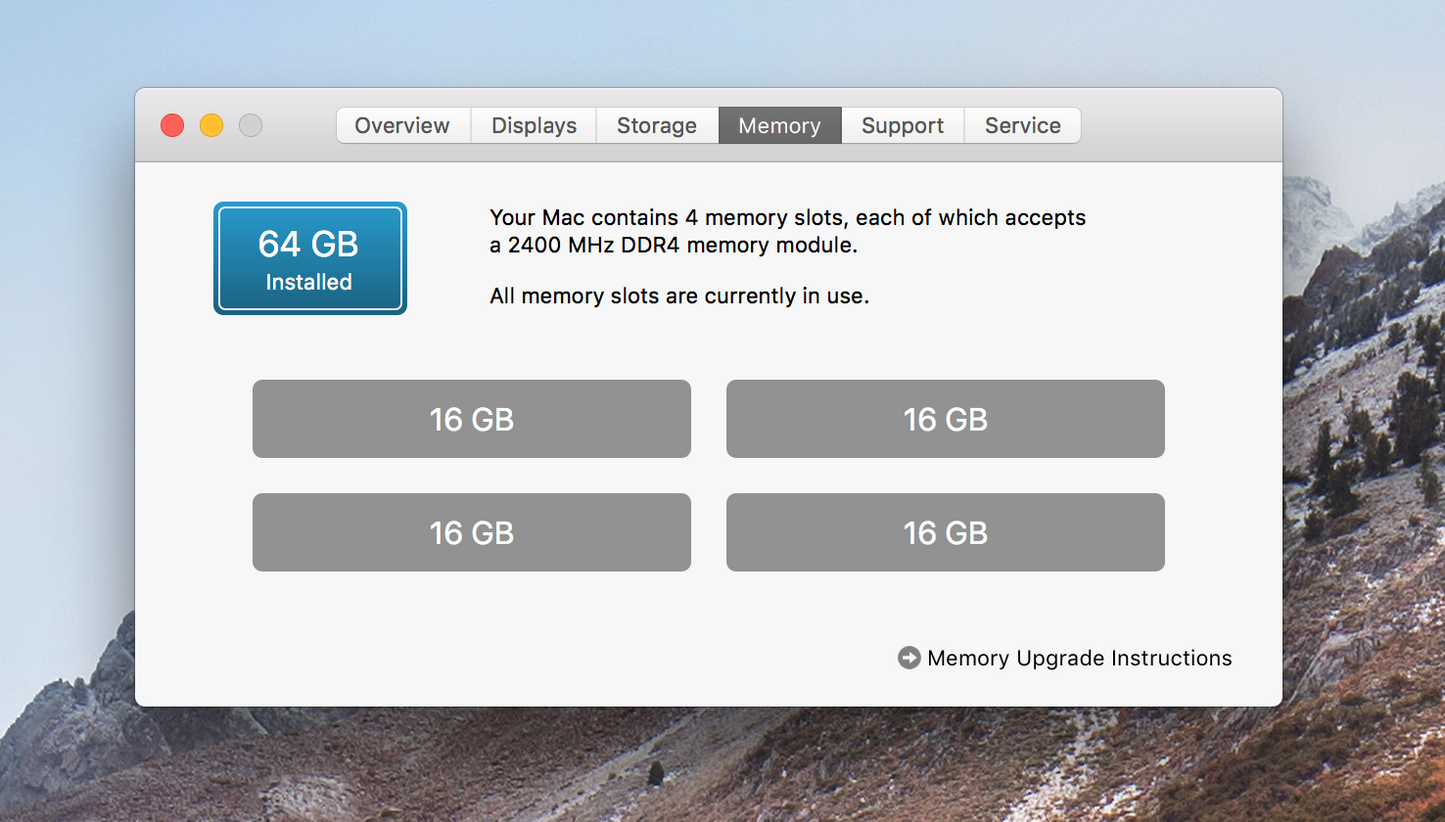Viewport: 1445px width, 822px height.
Task: Open the Displays tab
Action: point(534,126)
